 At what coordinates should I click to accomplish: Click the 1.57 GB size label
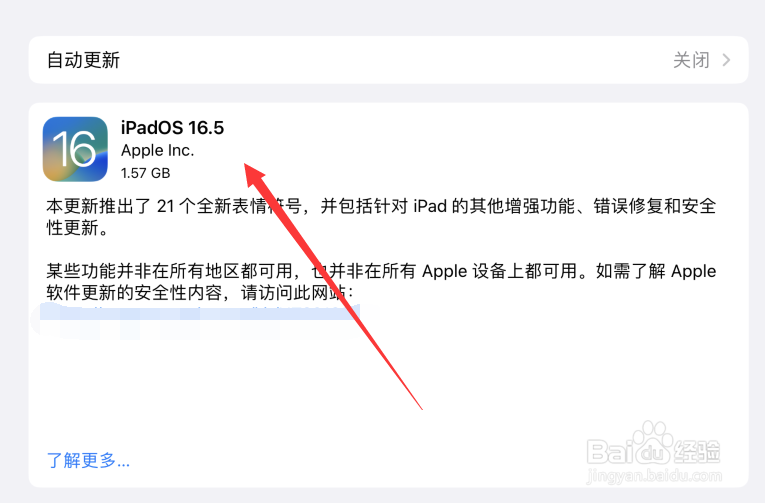145,173
